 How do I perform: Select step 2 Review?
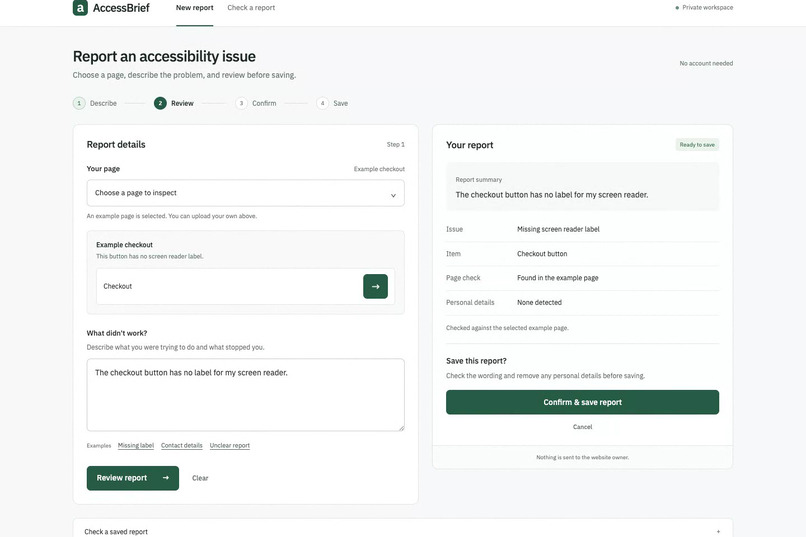click(x=174, y=103)
